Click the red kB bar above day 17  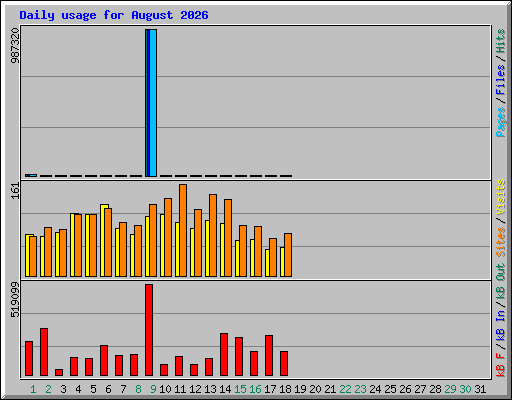(269, 356)
